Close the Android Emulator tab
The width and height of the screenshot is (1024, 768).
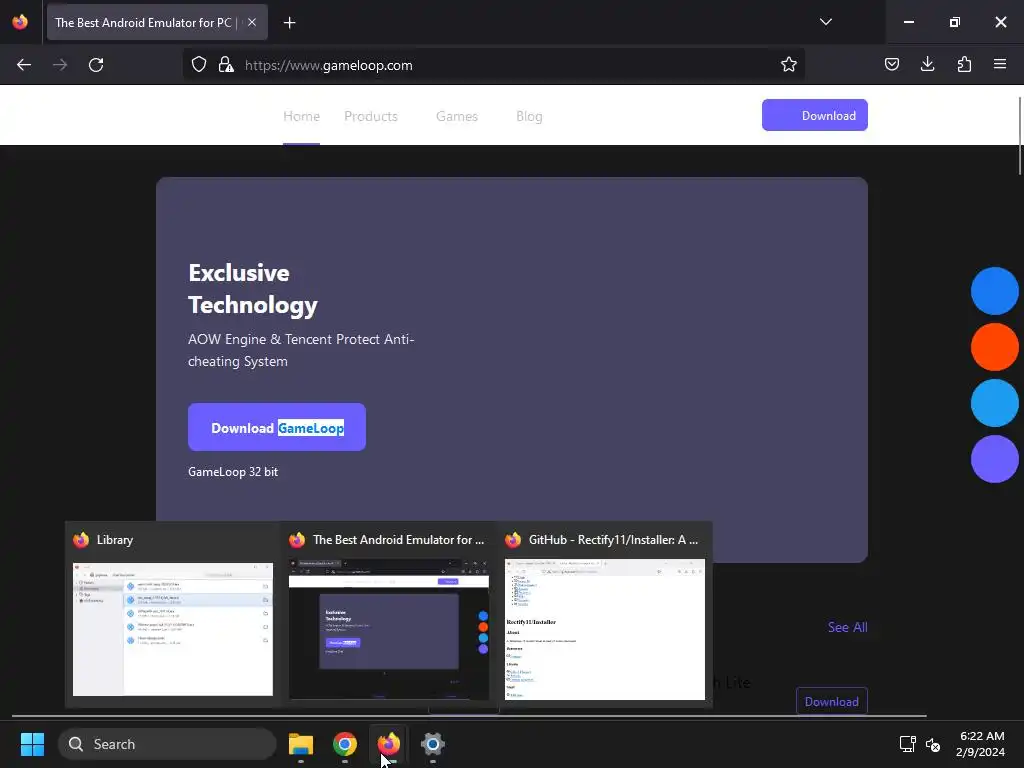click(252, 22)
